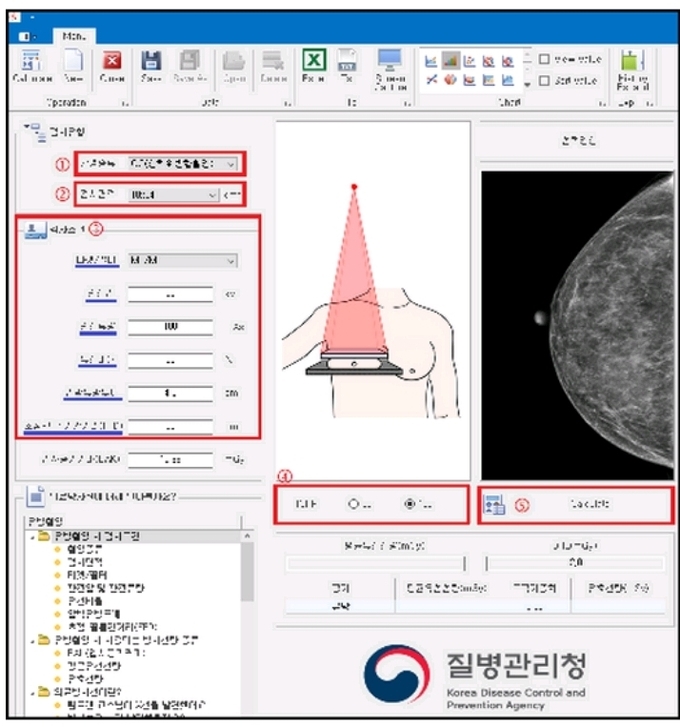Screen dimensions: 680x727
Task: Switch to the Main ribbon tab
Action: point(74,36)
